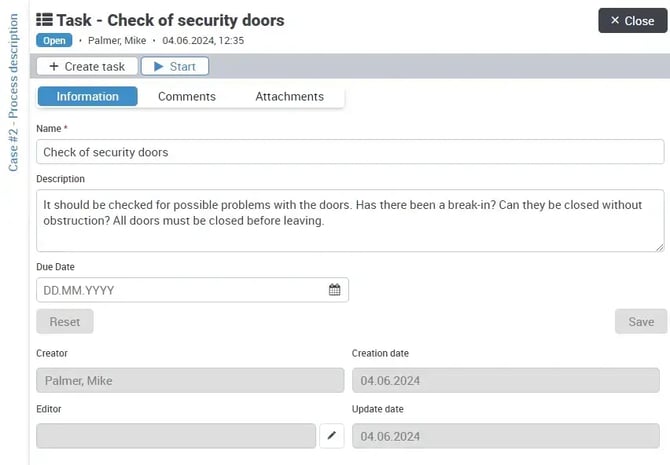Viewport: 670px width, 465px height.
Task: Click the task list icon beside title
Action: point(44,20)
